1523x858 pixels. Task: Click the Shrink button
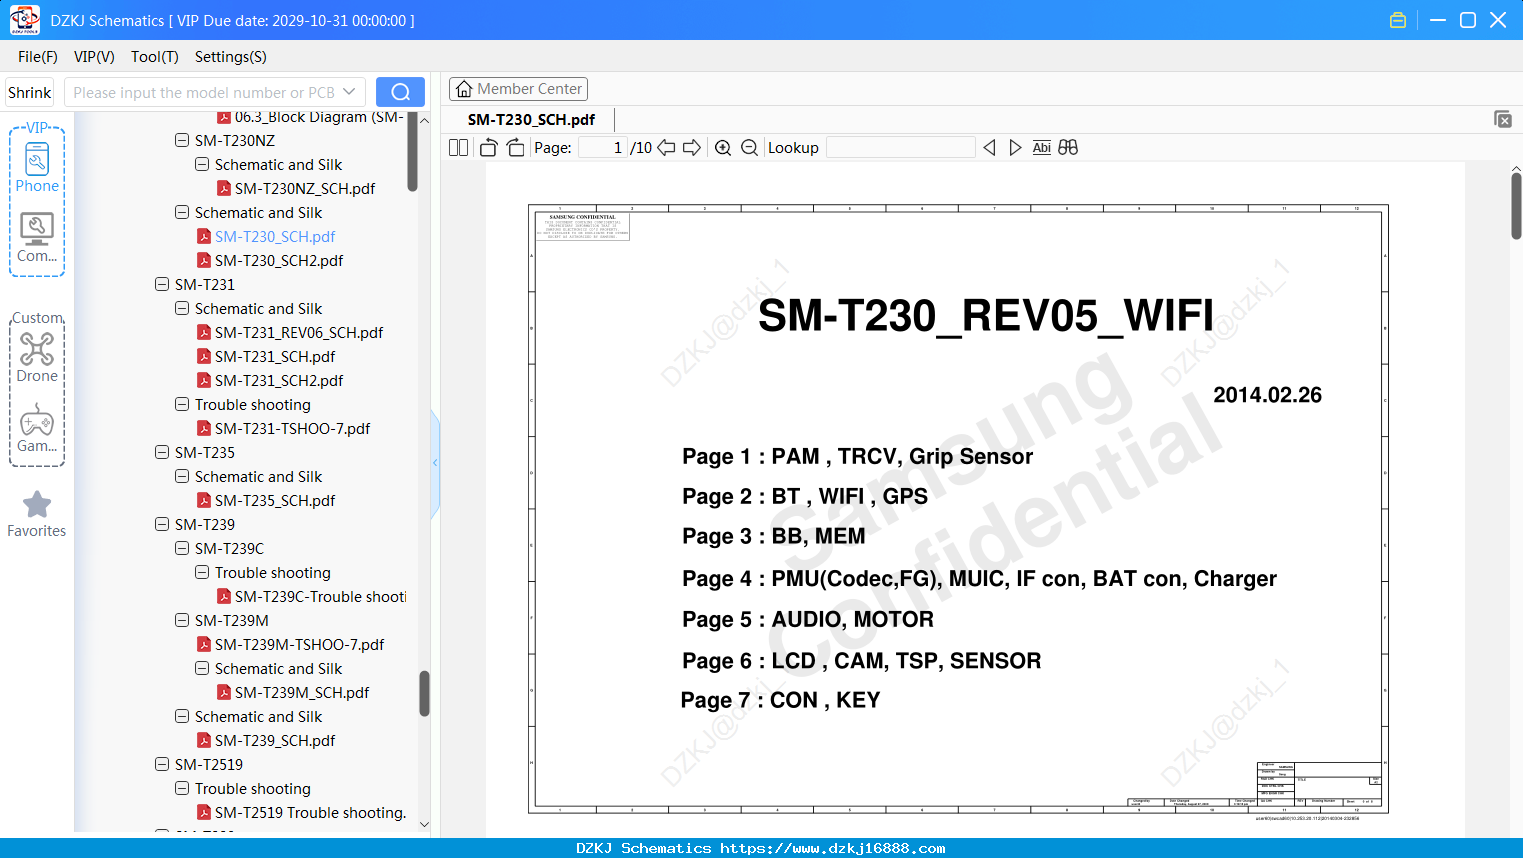click(x=30, y=92)
